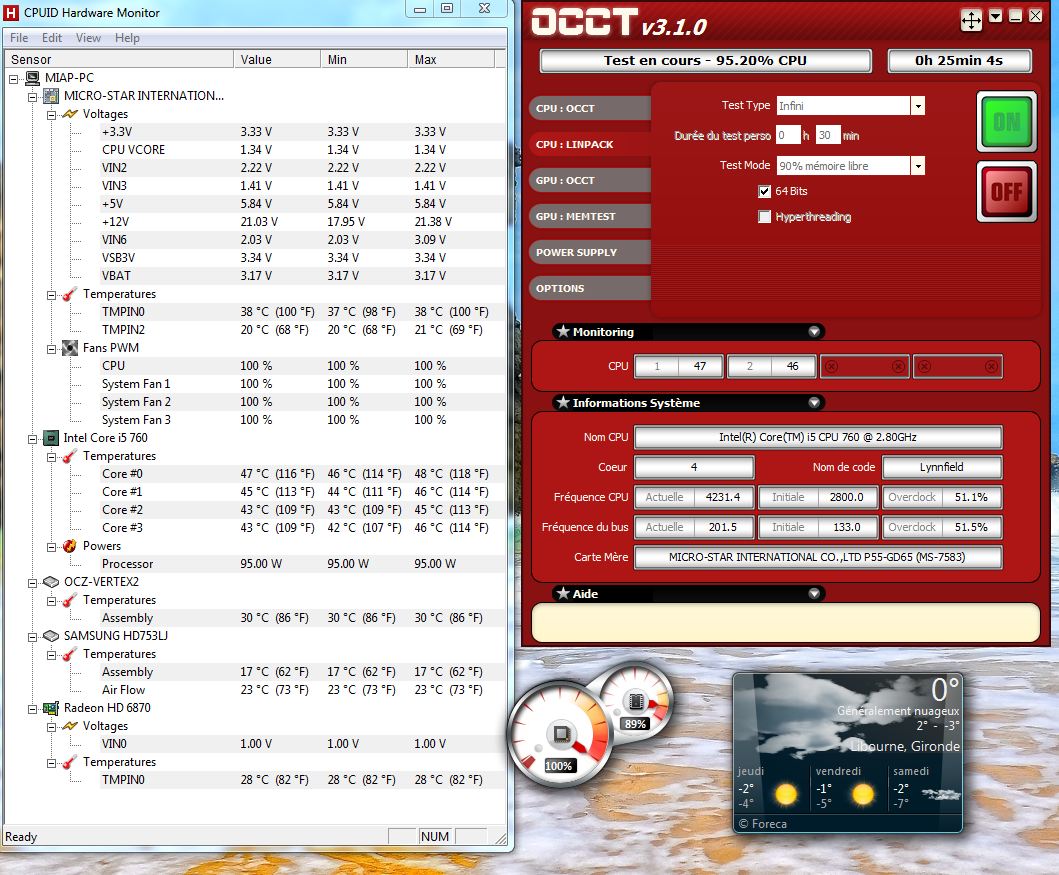Viewport: 1059px width, 875px height.
Task: Open the View menu
Action: 88,38
